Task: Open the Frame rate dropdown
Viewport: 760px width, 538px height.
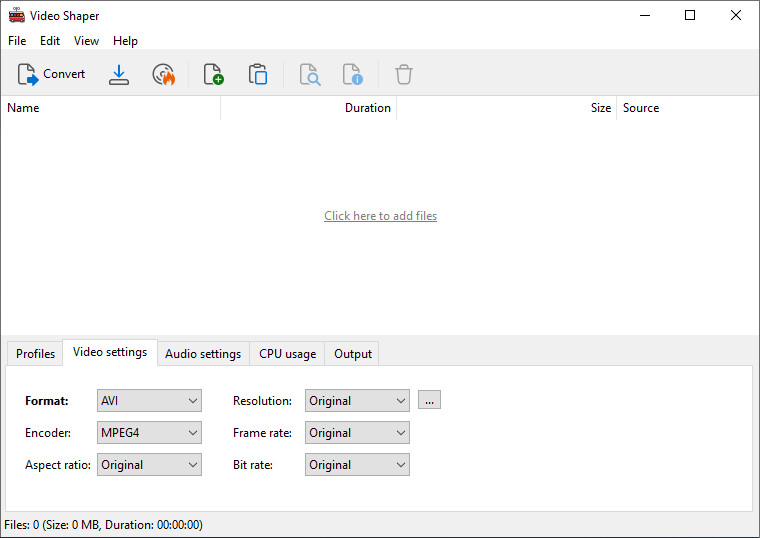Action: click(357, 433)
